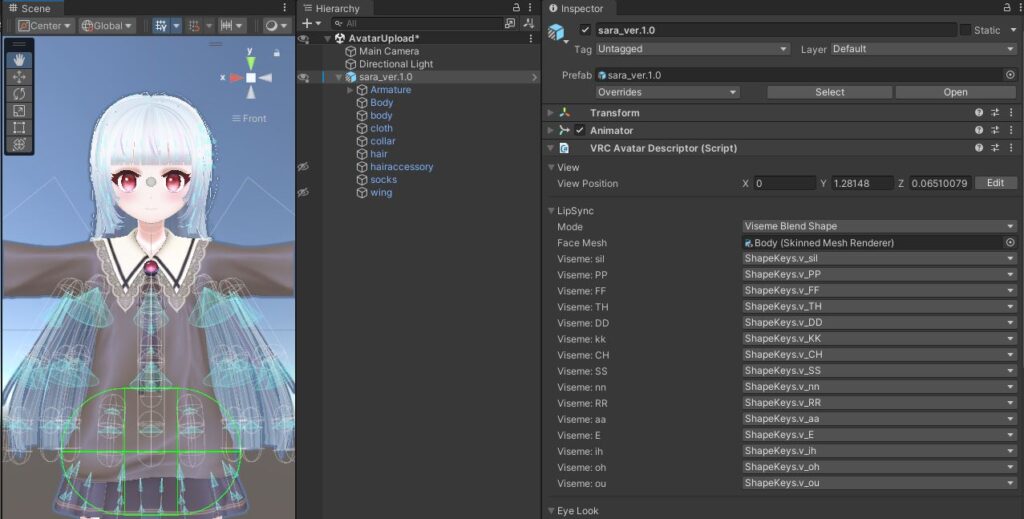Enable the Static checkbox
The width and height of the screenshot is (1024, 519).
tap(965, 30)
